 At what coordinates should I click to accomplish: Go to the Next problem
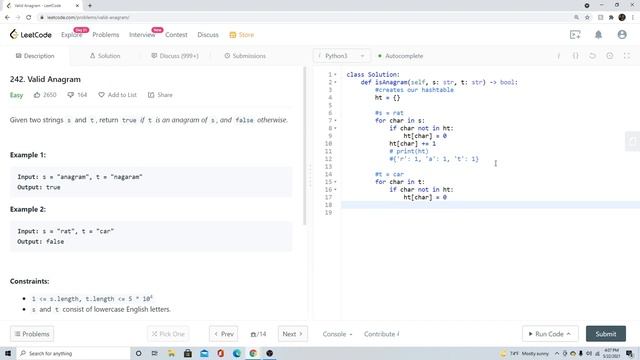pyautogui.click(x=293, y=334)
